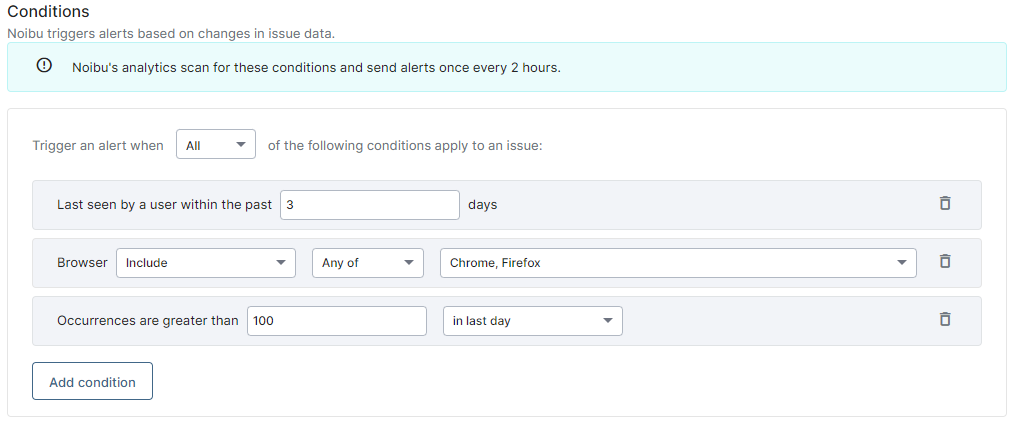This screenshot has width=1013, height=422.
Task: Click the arrow on the All dropdown
Action: (x=241, y=145)
